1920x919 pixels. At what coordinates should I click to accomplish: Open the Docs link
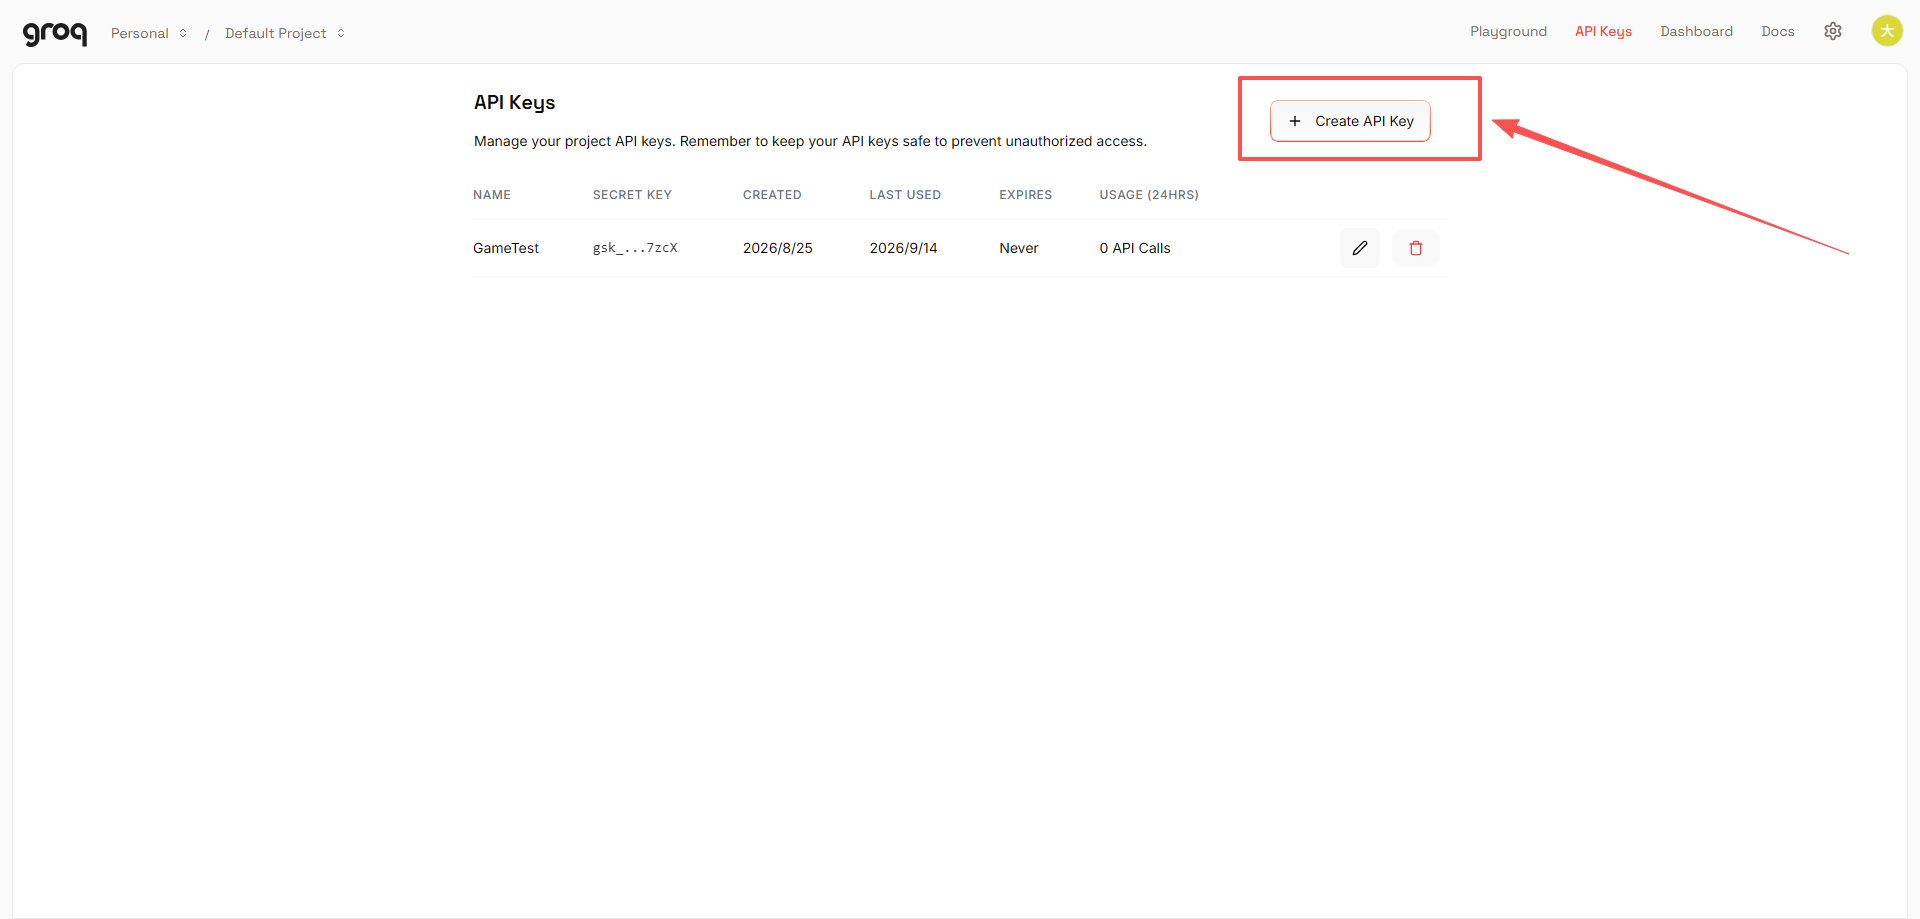(x=1778, y=31)
